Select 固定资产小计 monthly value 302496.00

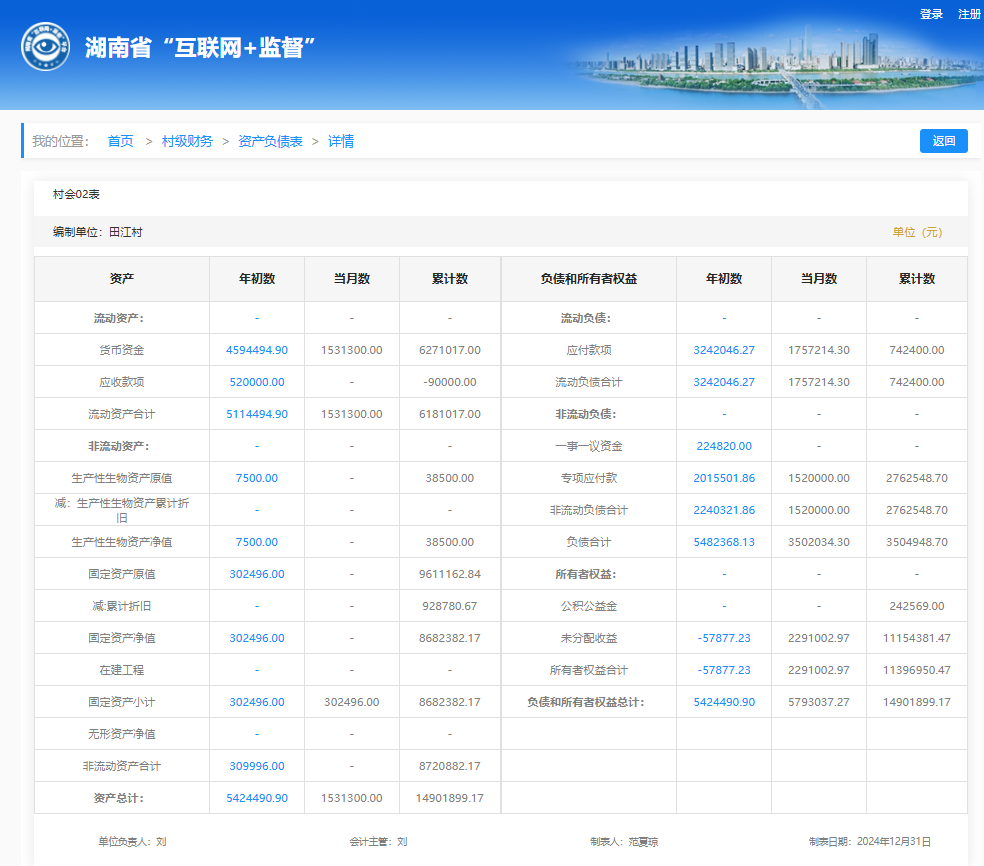click(351, 702)
